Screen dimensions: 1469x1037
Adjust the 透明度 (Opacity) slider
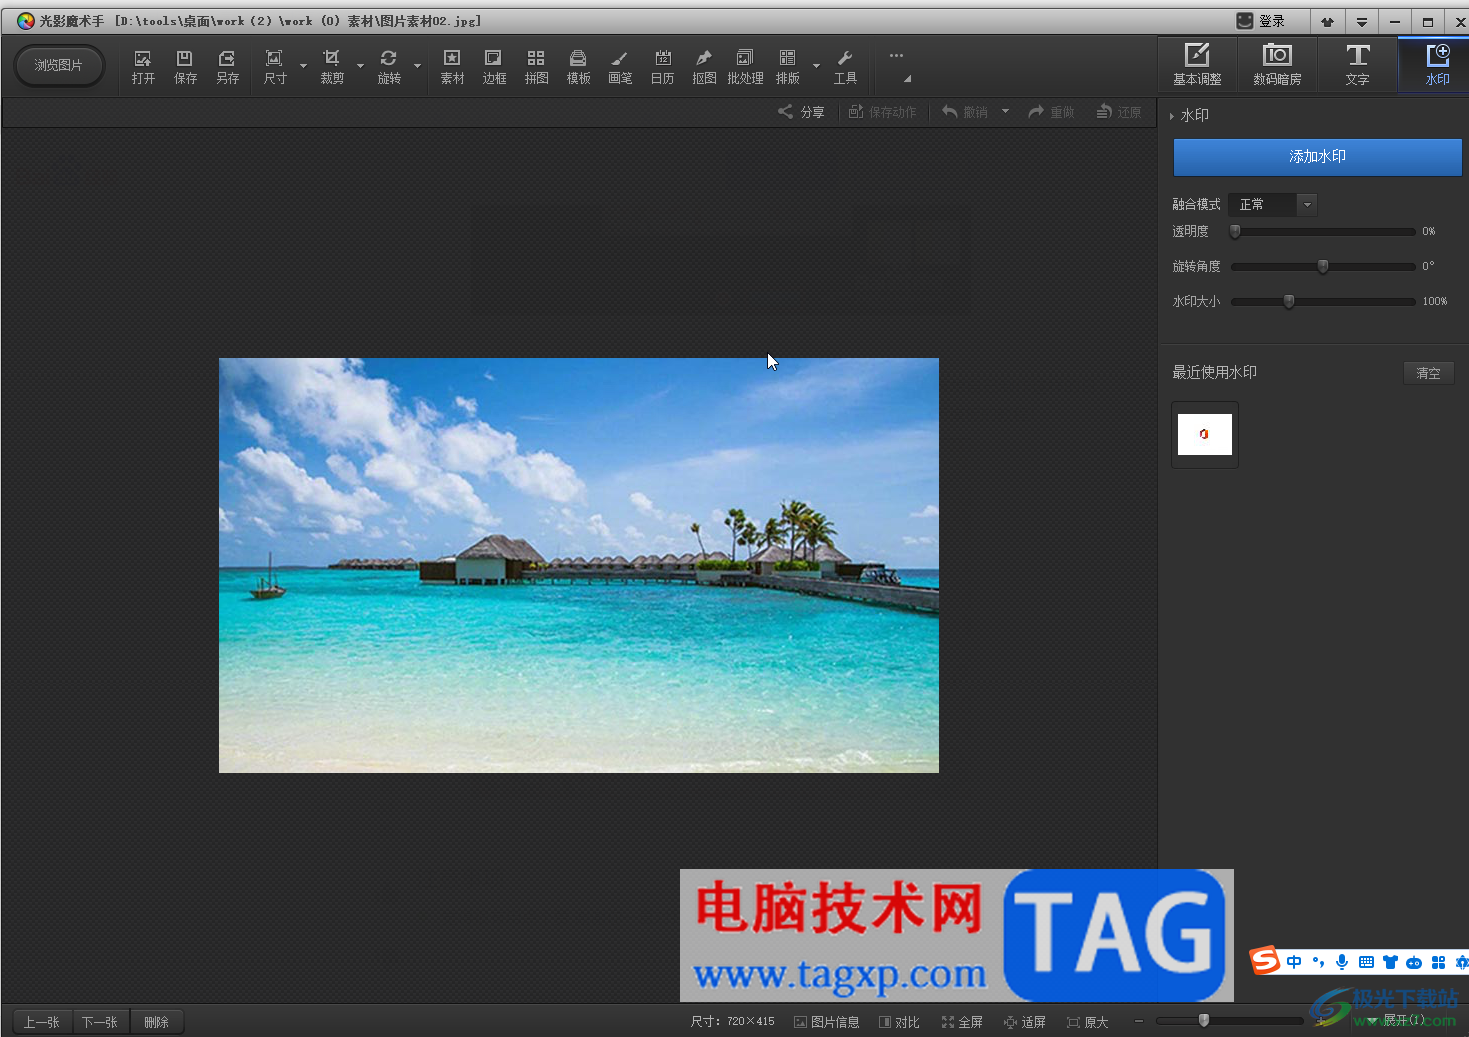point(1323,231)
